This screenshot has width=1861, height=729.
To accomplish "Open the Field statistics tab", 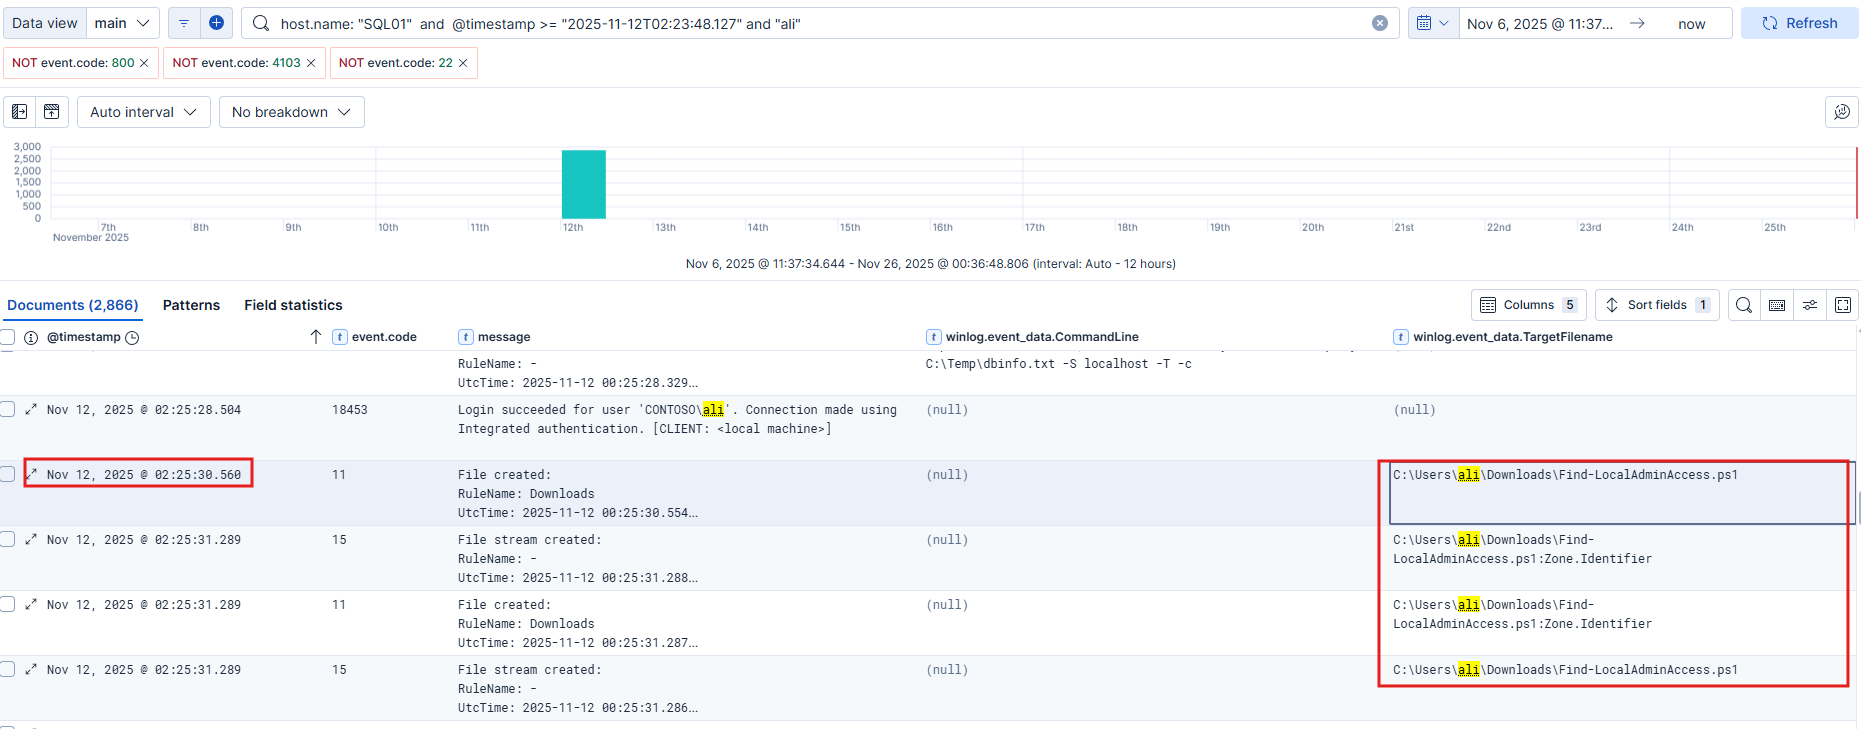I will [x=293, y=305].
